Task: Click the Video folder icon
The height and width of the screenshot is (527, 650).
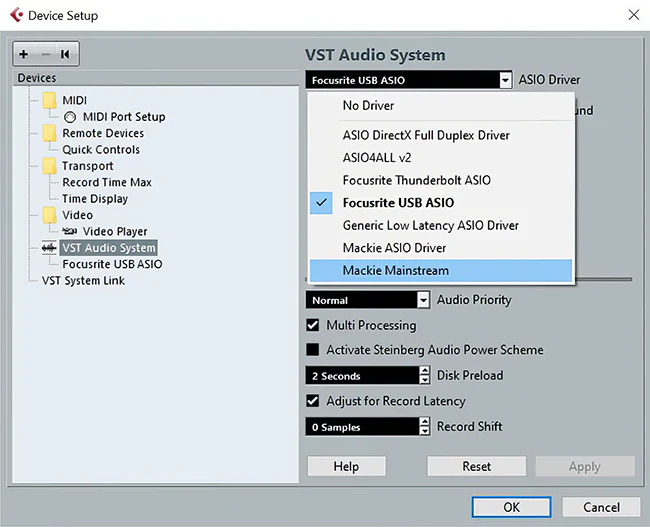Action: 49,215
